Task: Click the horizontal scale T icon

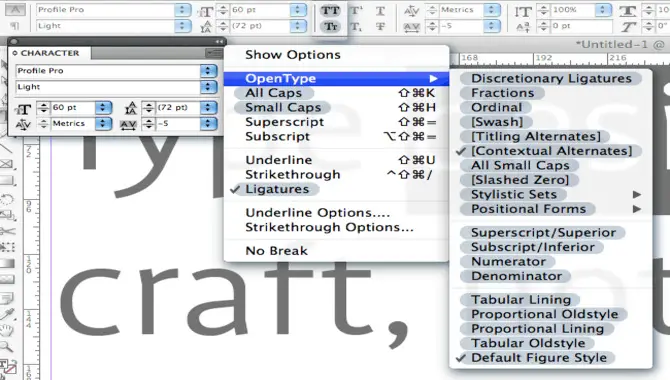Action: (x=628, y=11)
